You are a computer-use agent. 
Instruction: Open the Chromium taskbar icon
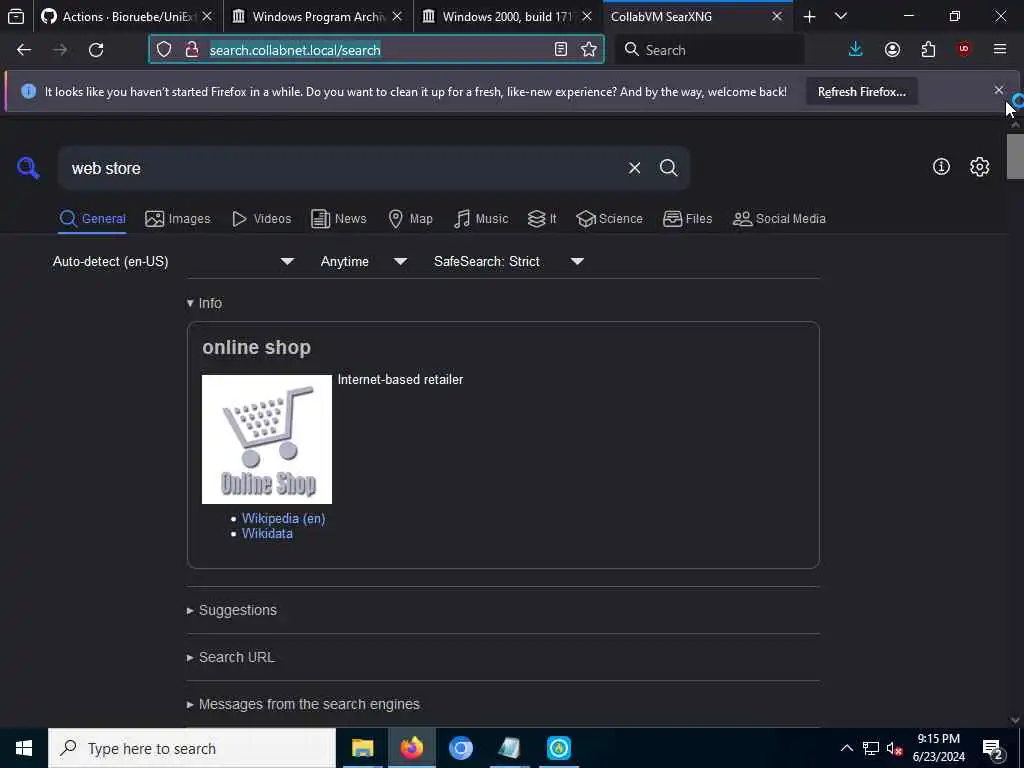click(x=460, y=748)
